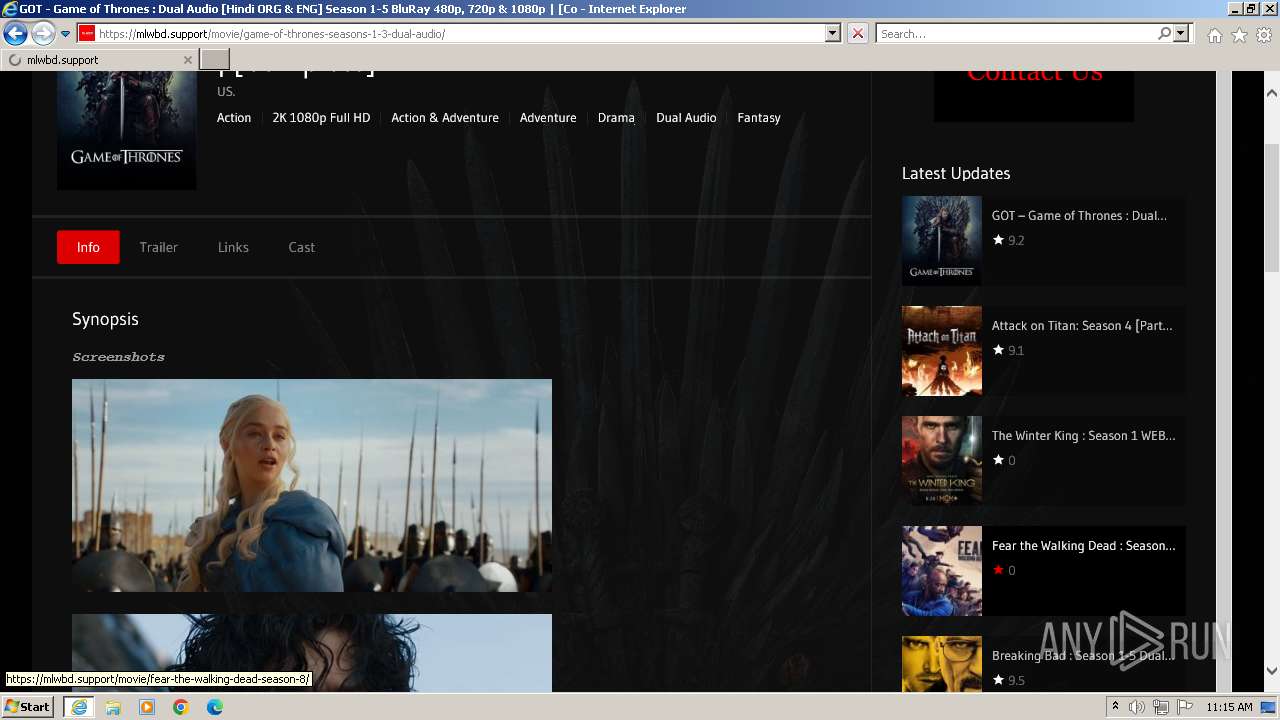Click the 11:15 AM system clock
Screen dimensions: 1280x720
(x=1229, y=707)
